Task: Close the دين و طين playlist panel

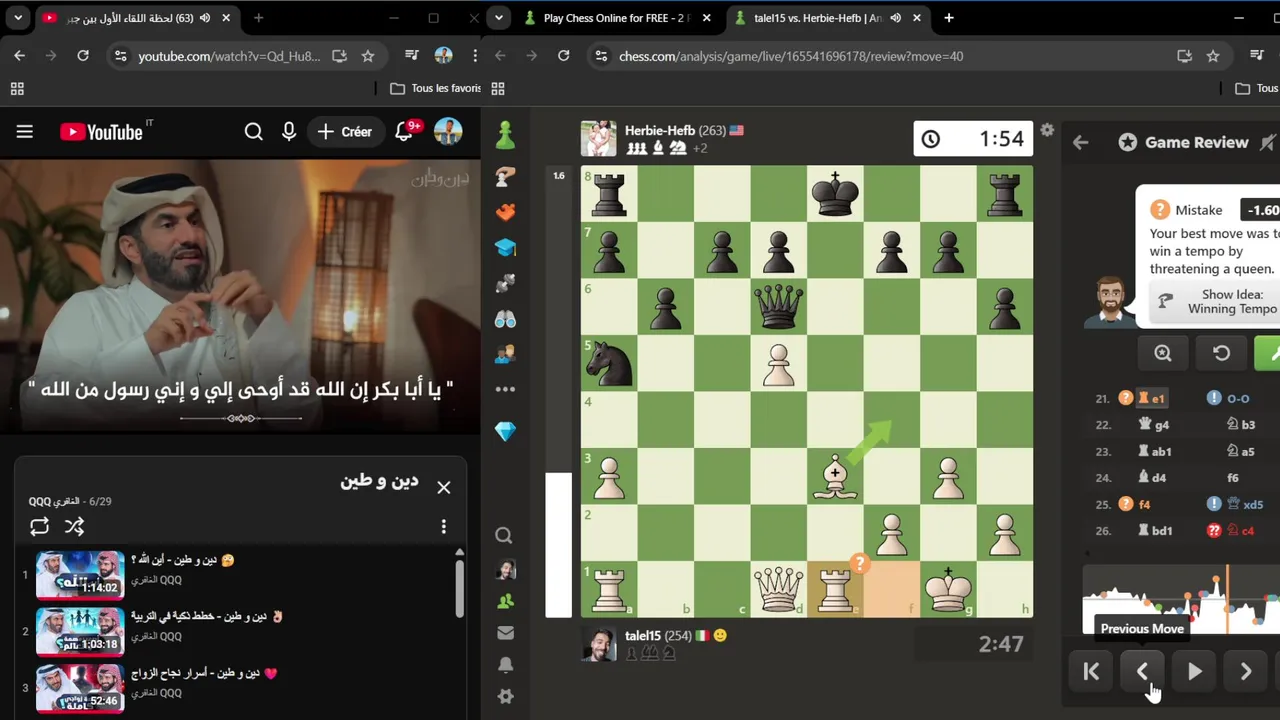Action: [444, 487]
